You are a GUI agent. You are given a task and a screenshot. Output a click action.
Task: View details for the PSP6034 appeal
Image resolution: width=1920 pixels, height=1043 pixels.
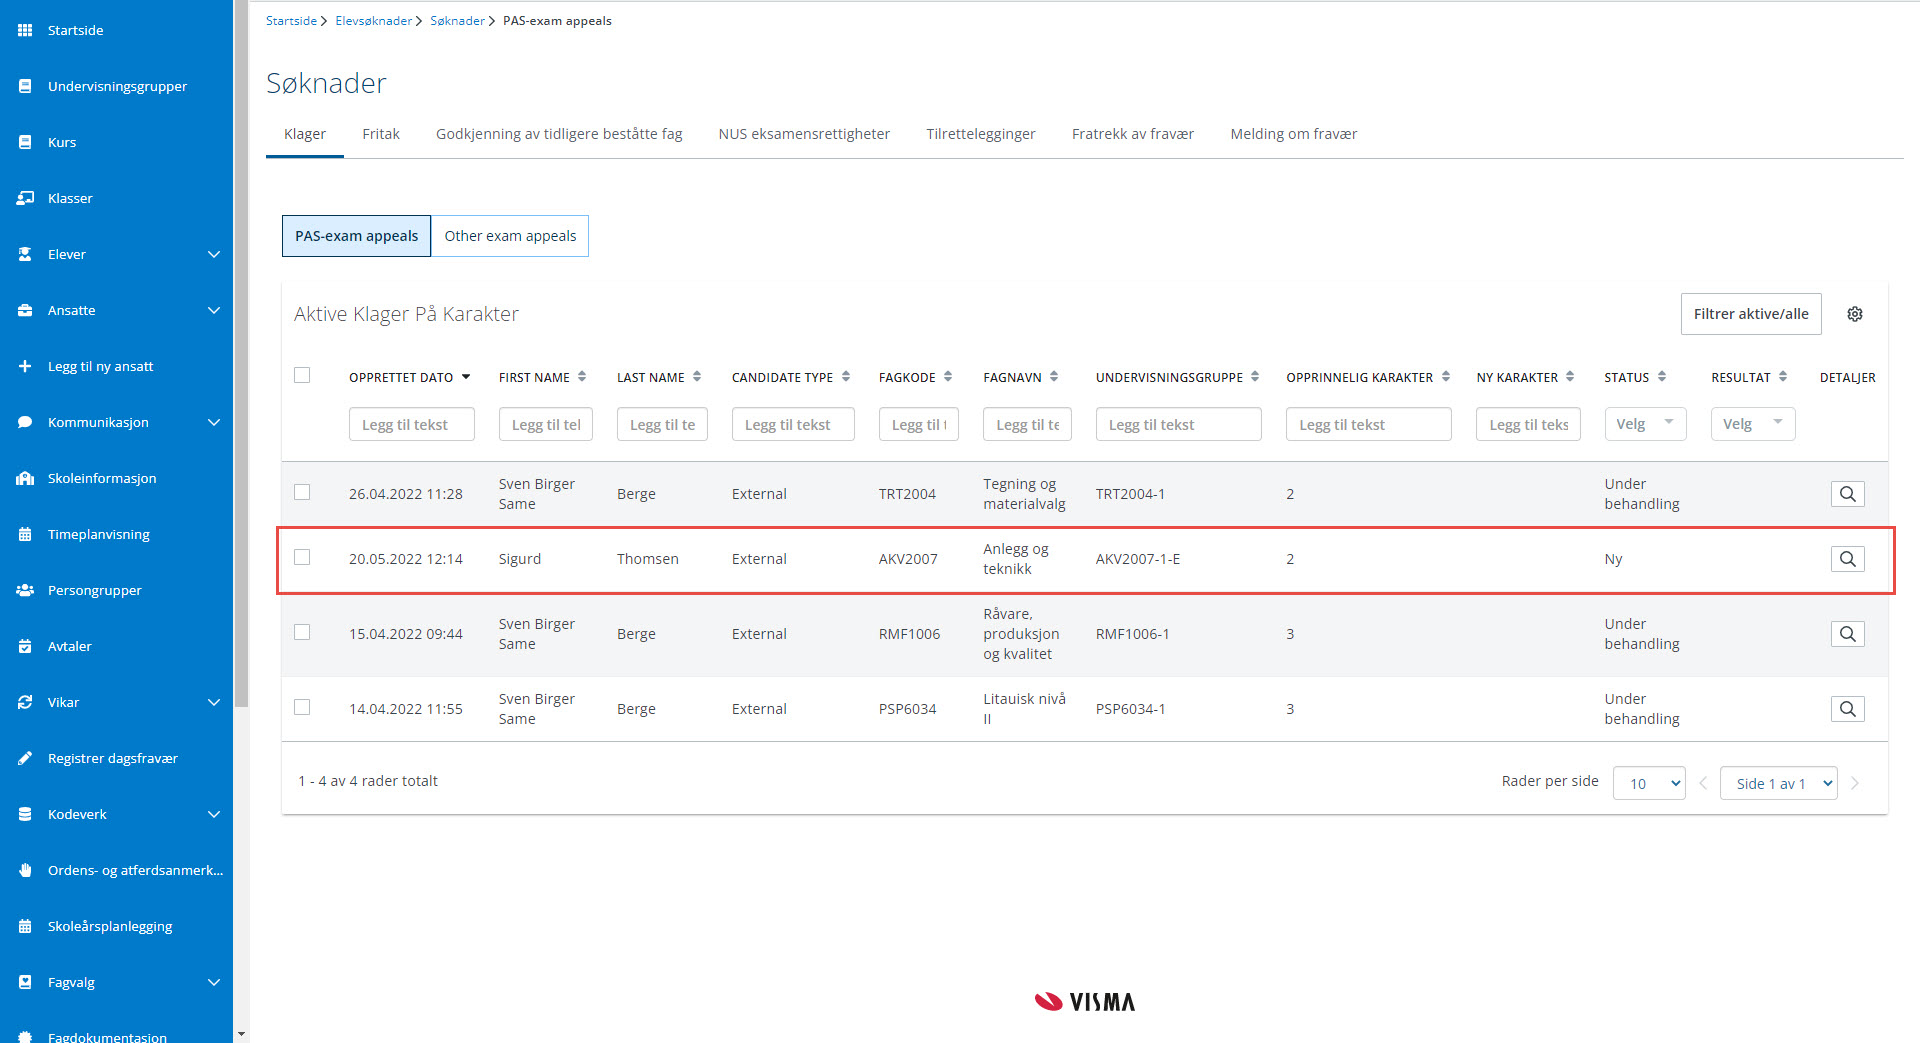click(x=1847, y=709)
